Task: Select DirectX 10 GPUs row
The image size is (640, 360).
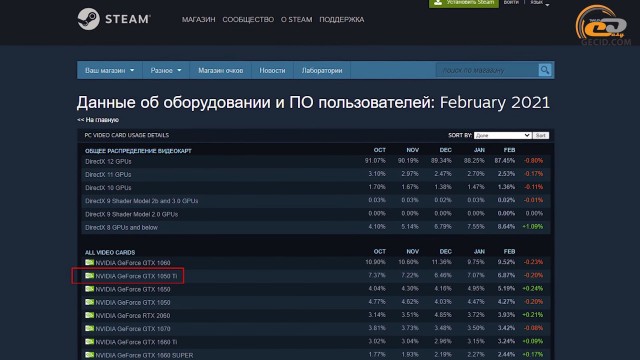Action: click(316, 187)
